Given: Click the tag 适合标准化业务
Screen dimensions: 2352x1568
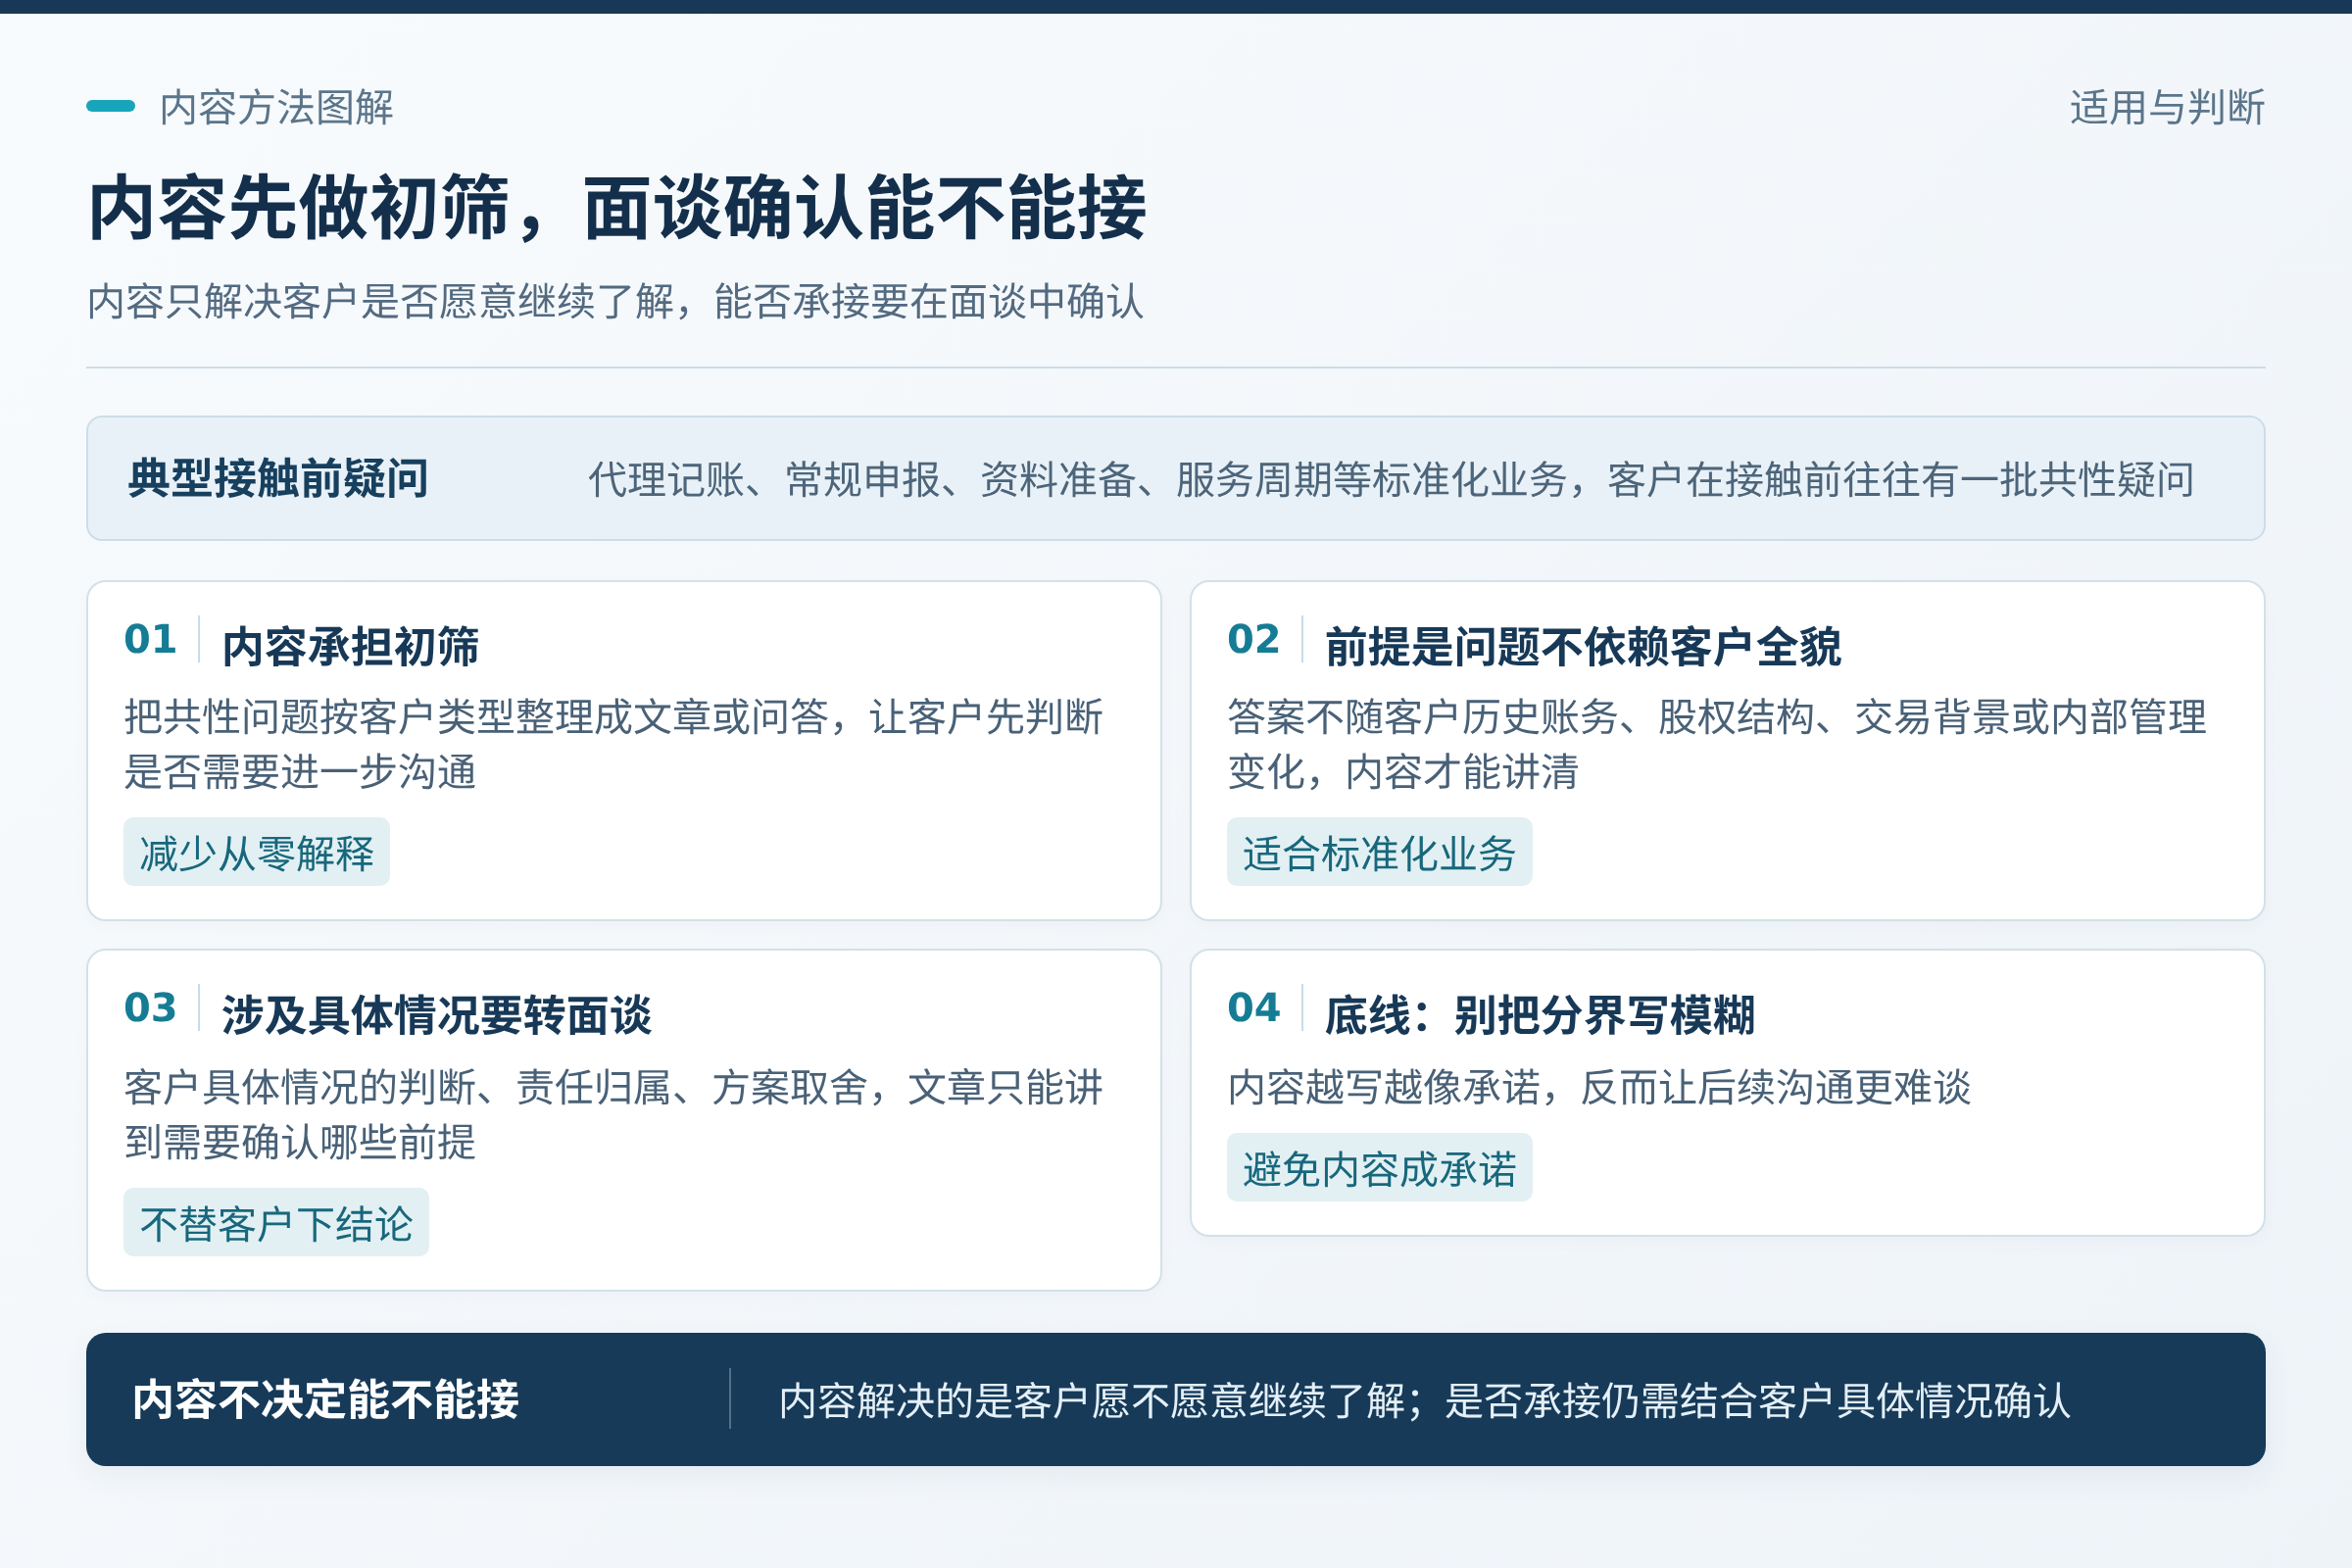Looking at the screenshot, I should 1380,853.
